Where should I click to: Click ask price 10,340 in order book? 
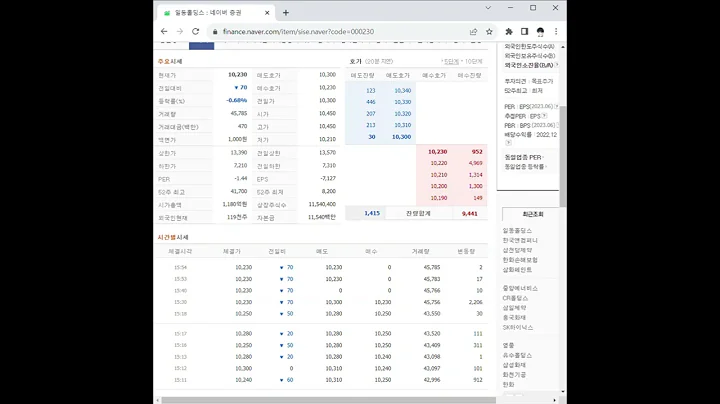tap(402, 90)
